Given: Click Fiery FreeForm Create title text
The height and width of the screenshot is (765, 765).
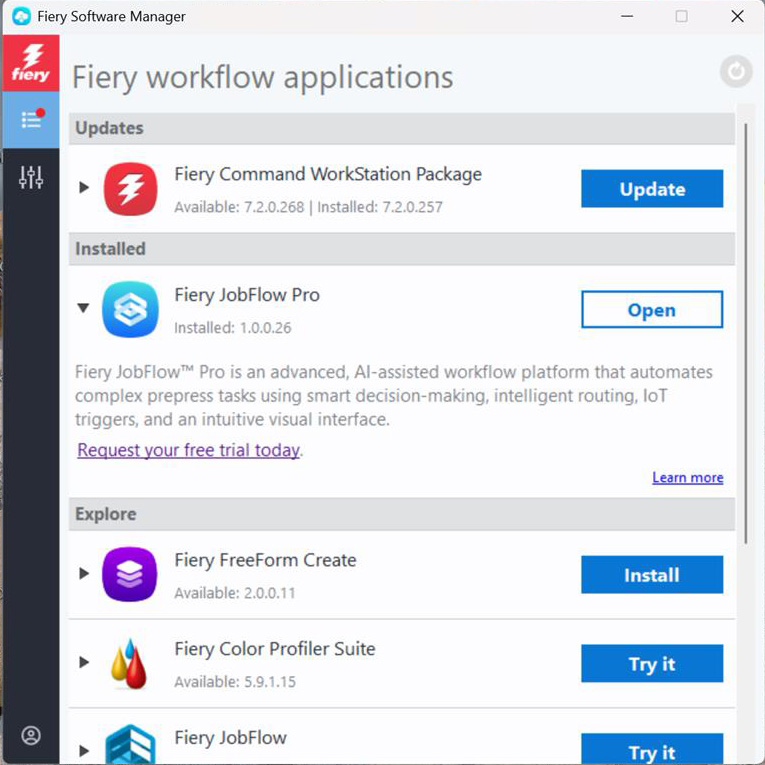Looking at the screenshot, I should coord(265,561).
